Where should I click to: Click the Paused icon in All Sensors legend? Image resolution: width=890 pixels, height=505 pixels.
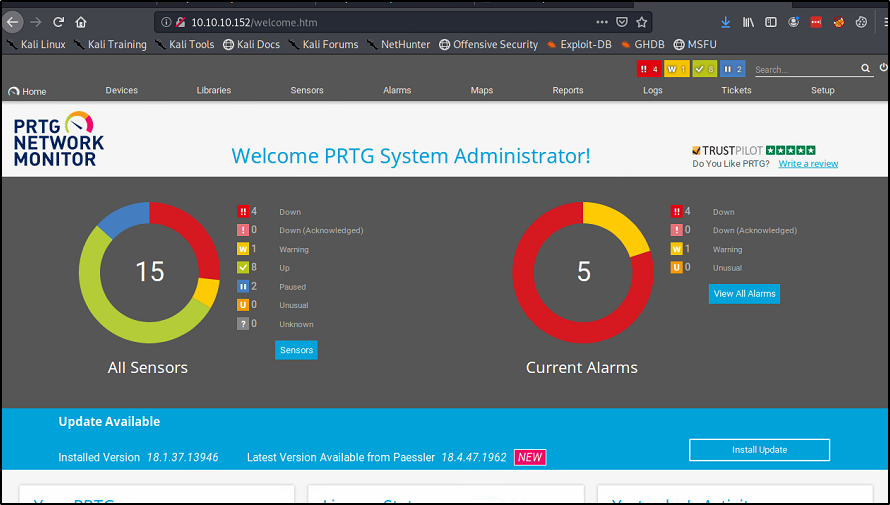pyautogui.click(x=243, y=286)
